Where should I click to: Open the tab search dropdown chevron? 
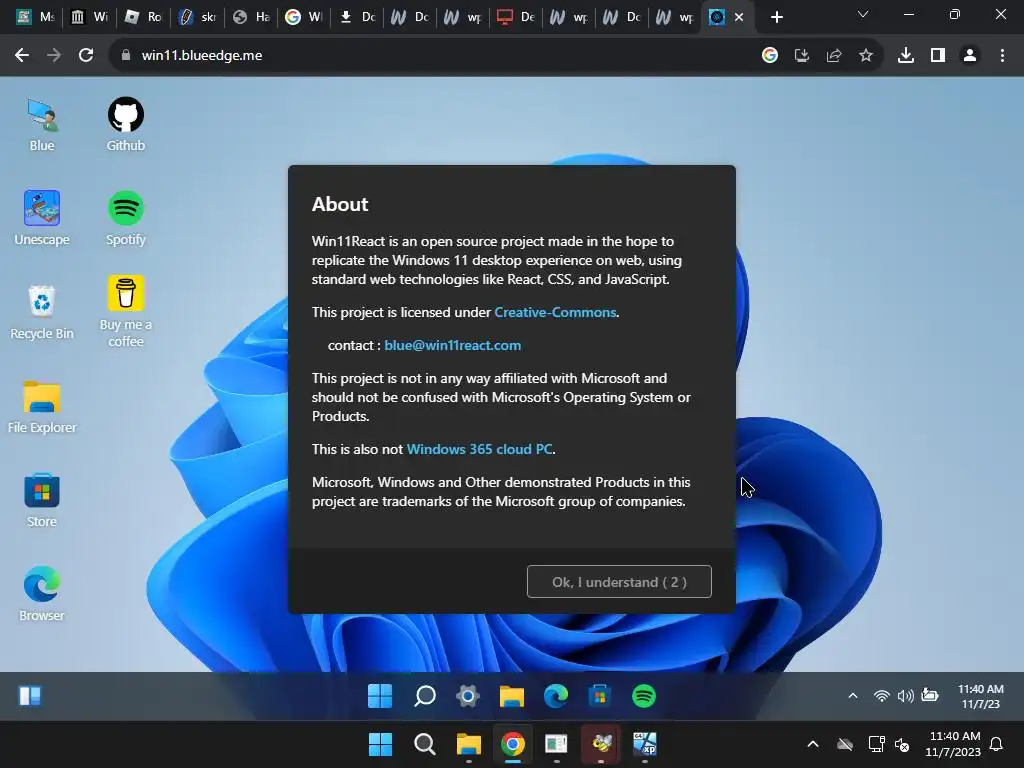(x=863, y=14)
